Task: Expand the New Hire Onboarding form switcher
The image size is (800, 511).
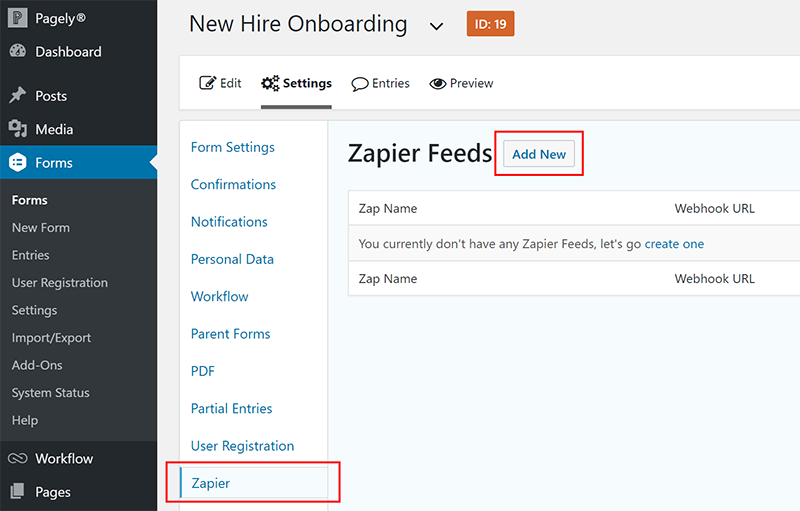Action: tap(436, 26)
